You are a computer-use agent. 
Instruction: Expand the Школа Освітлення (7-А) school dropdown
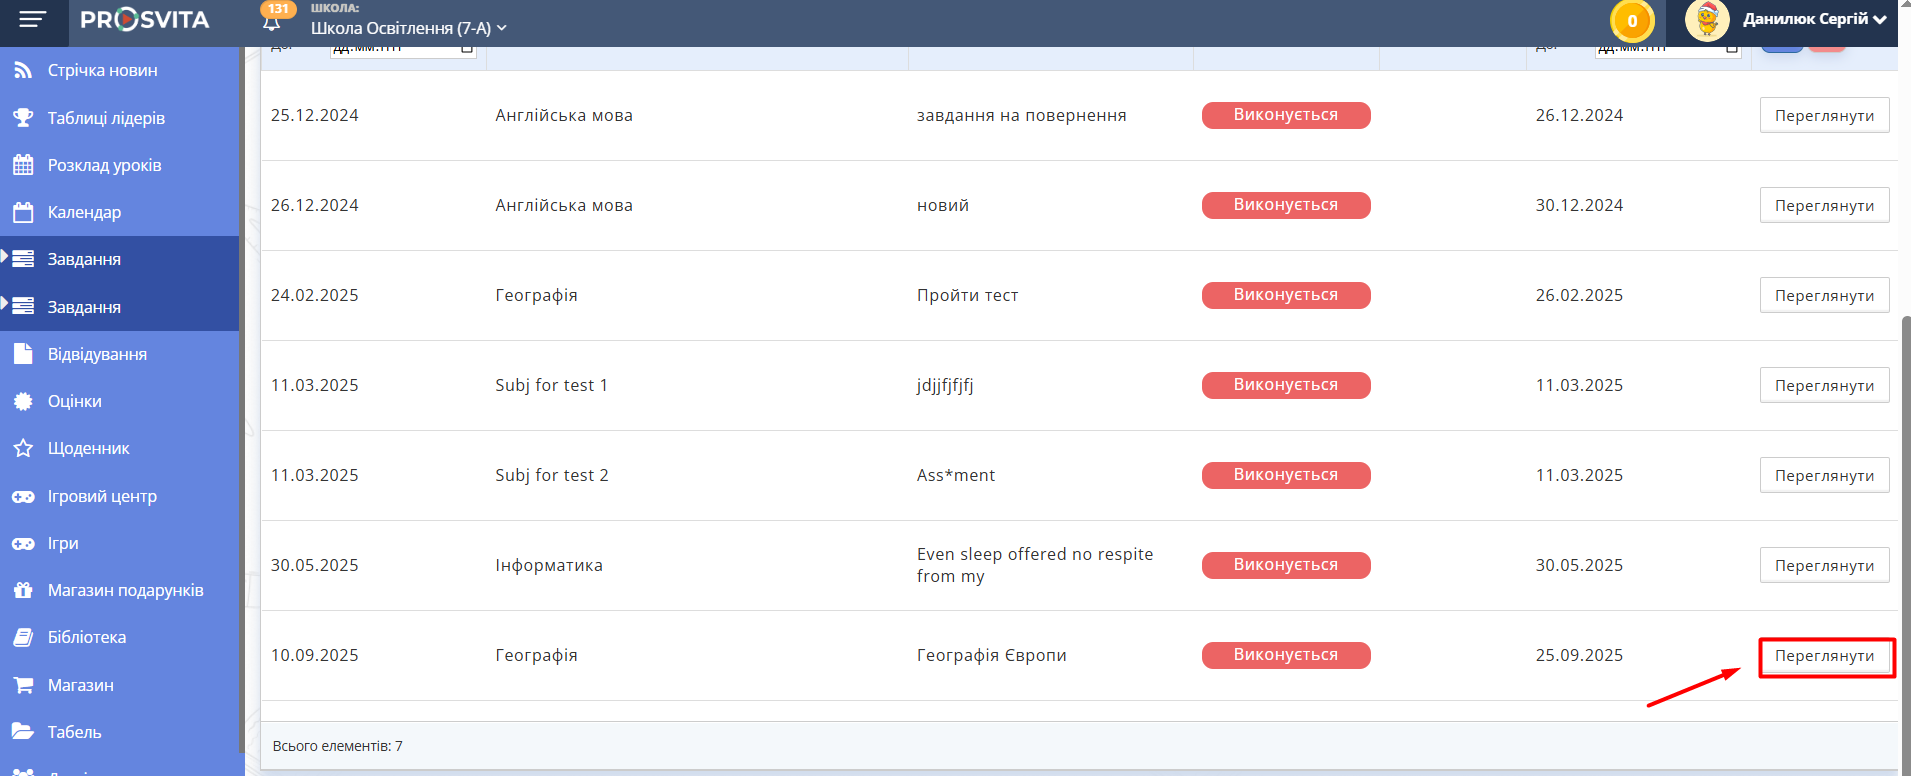pos(408,28)
